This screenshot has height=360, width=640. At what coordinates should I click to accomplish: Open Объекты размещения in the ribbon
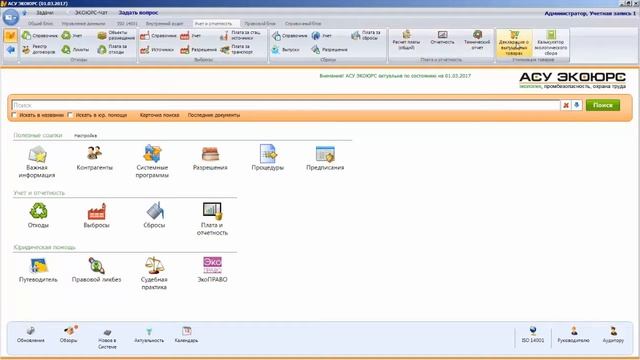pos(116,36)
